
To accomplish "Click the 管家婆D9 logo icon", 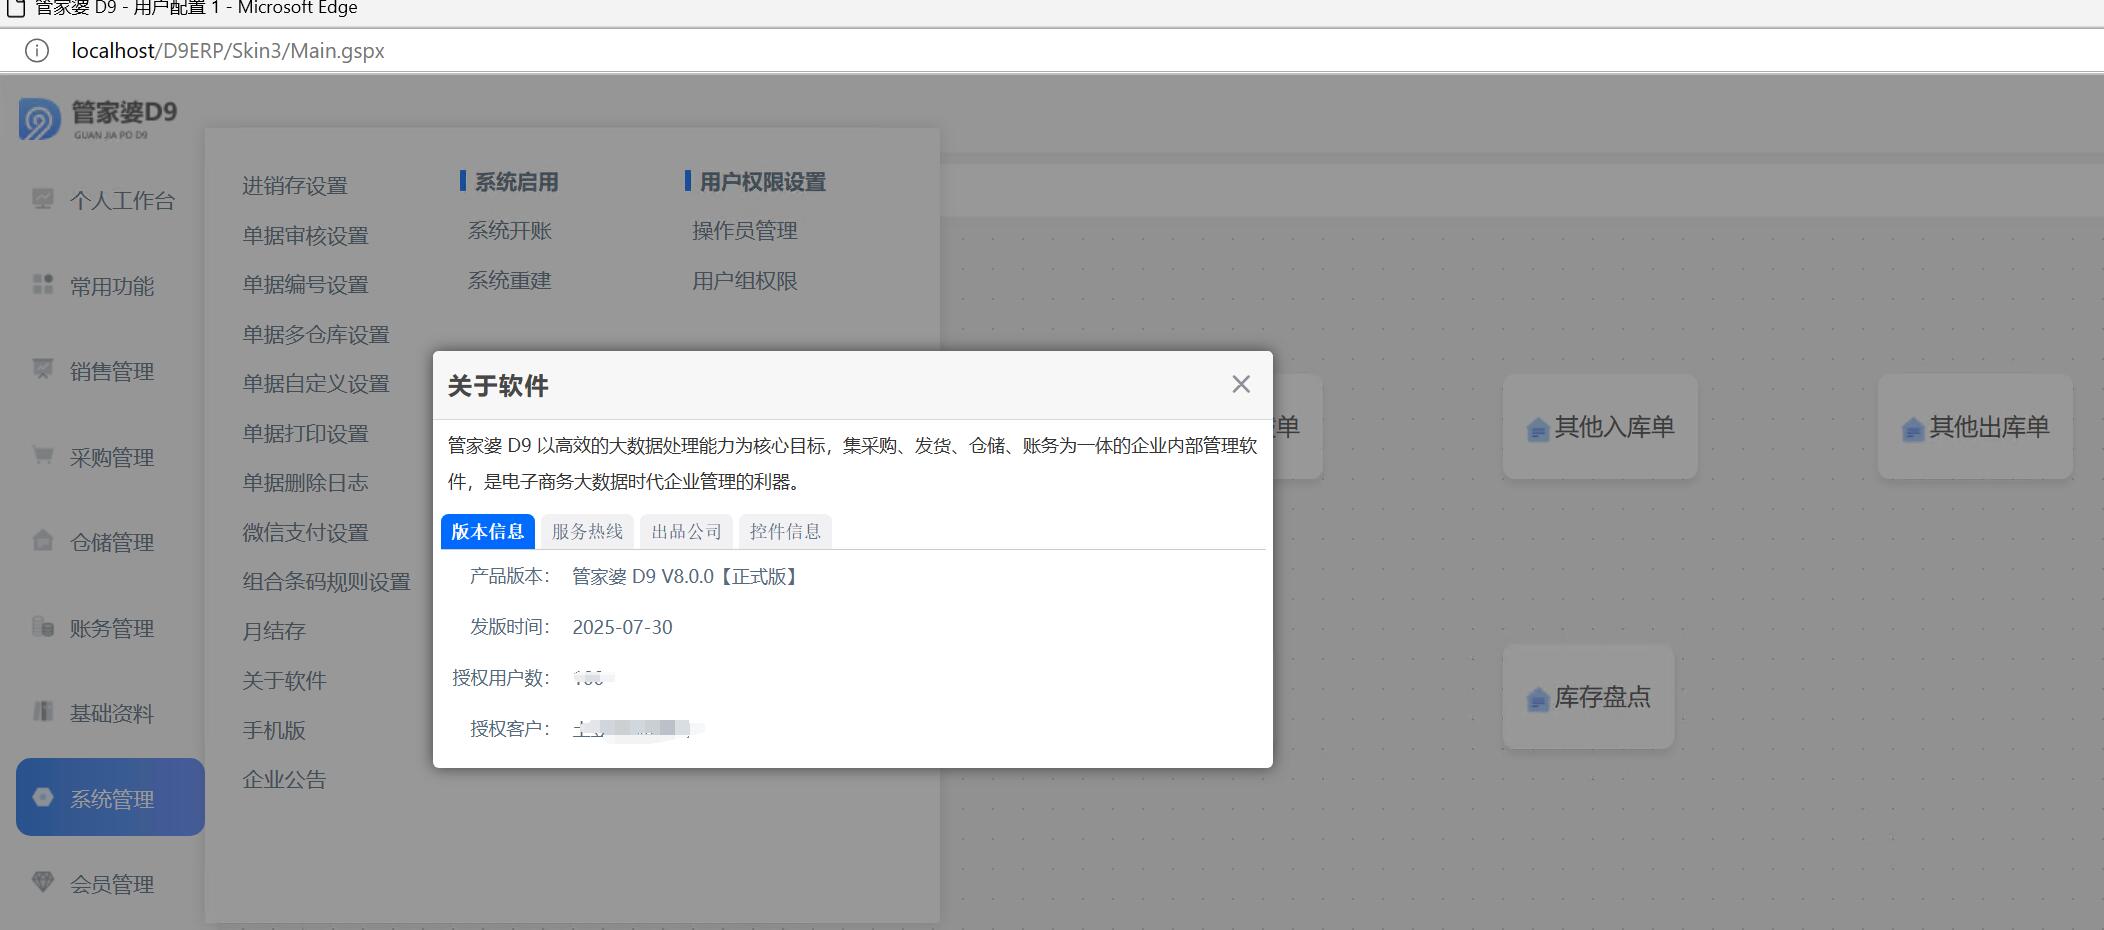I will [40, 119].
